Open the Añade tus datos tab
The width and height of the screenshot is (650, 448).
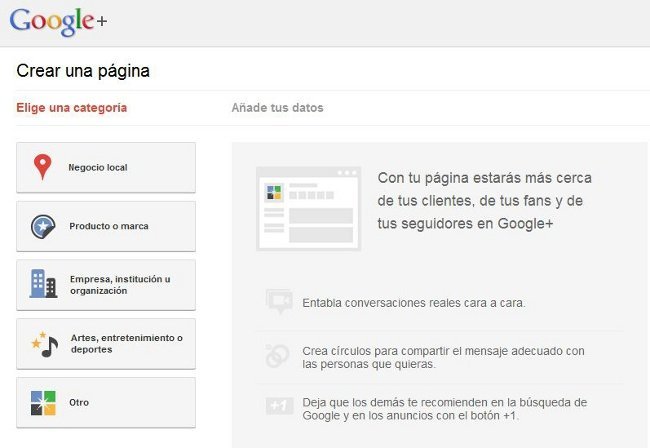tap(277, 108)
